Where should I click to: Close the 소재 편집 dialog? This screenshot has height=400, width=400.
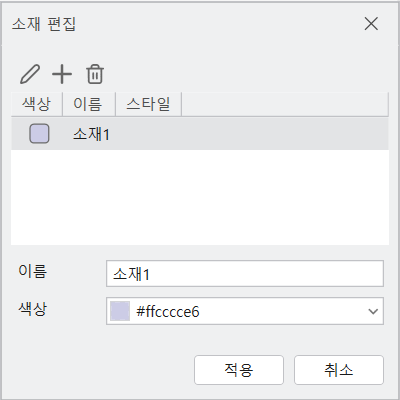tap(371, 24)
